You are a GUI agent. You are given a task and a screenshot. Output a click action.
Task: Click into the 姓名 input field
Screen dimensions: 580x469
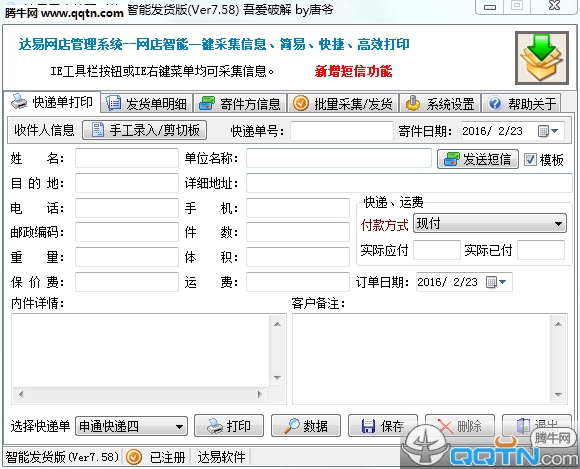pyautogui.click(x=127, y=158)
